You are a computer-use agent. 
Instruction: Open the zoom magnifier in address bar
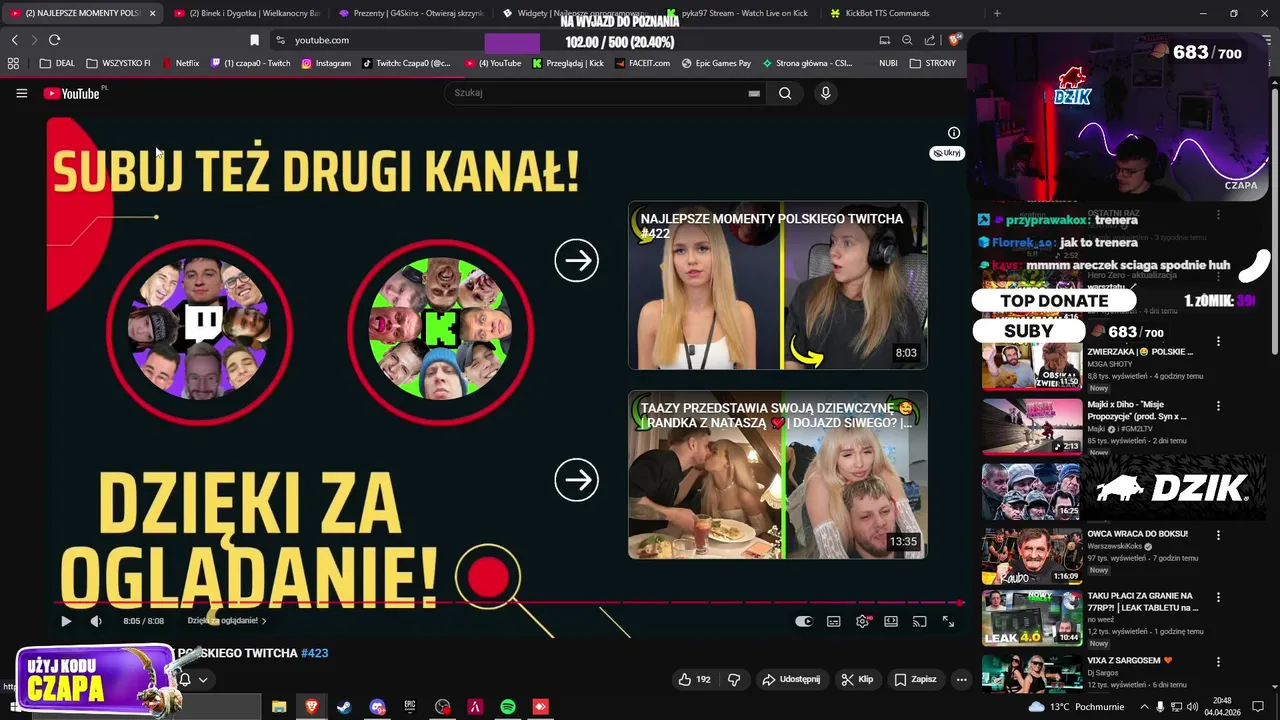(907, 40)
